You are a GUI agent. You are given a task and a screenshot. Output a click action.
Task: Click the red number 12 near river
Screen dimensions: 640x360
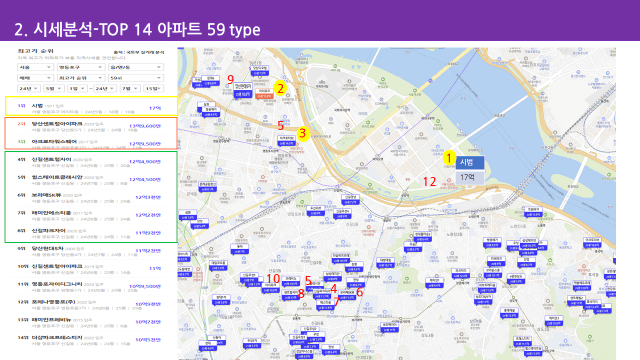coord(429,182)
